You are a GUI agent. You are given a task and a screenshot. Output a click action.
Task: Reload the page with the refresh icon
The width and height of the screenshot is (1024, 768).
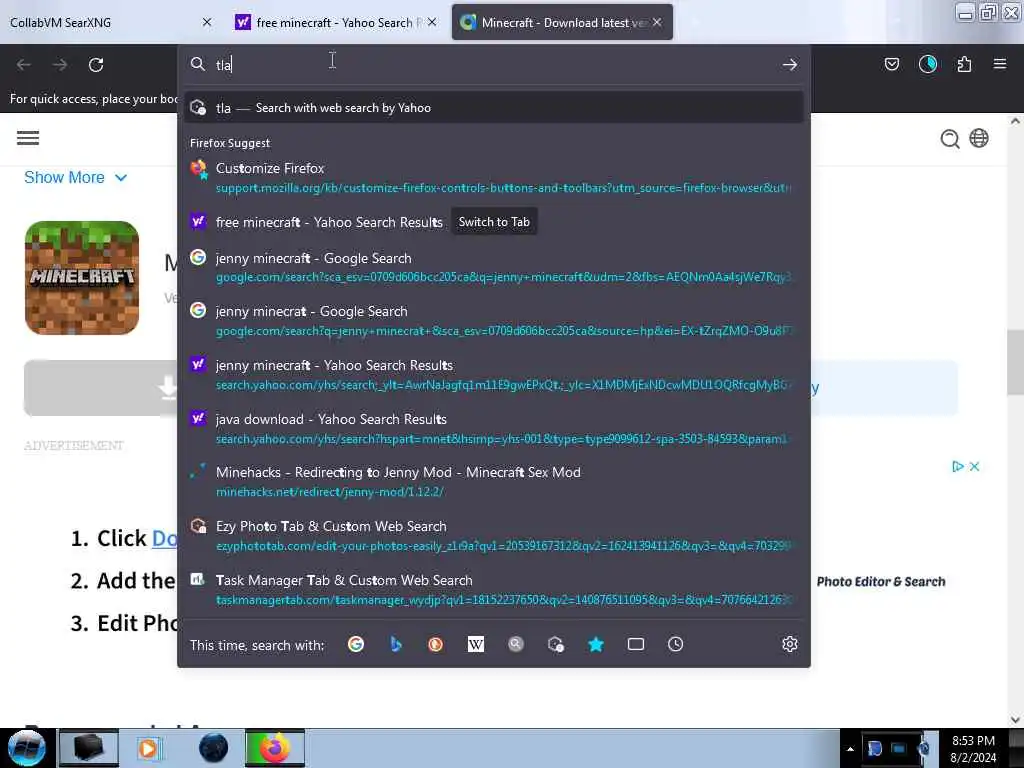pyautogui.click(x=96, y=65)
